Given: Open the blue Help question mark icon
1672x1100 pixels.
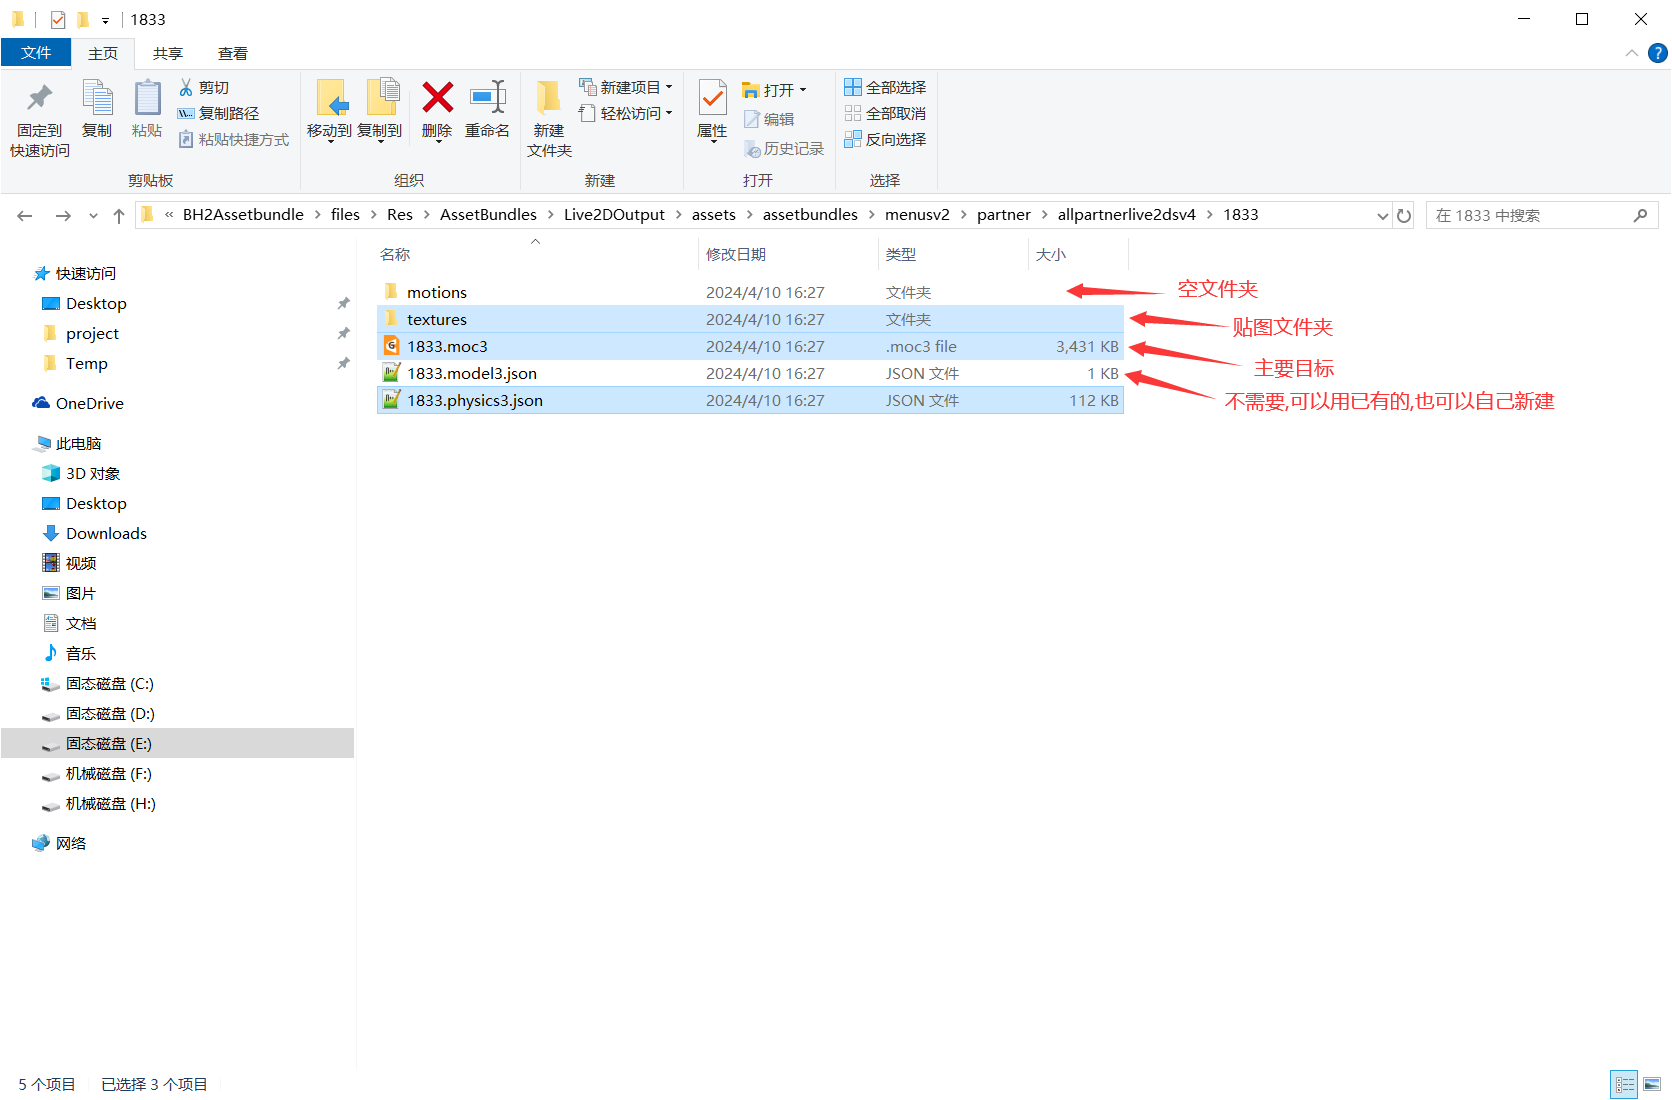Looking at the screenshot, I should coord(1657,53).
